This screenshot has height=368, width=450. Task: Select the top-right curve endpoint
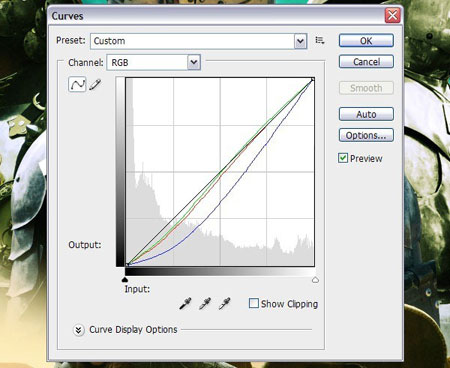313,79
